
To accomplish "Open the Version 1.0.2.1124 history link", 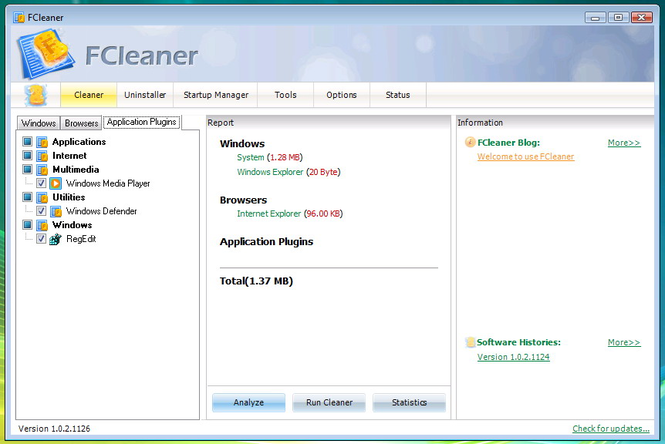I will [513, 357].
